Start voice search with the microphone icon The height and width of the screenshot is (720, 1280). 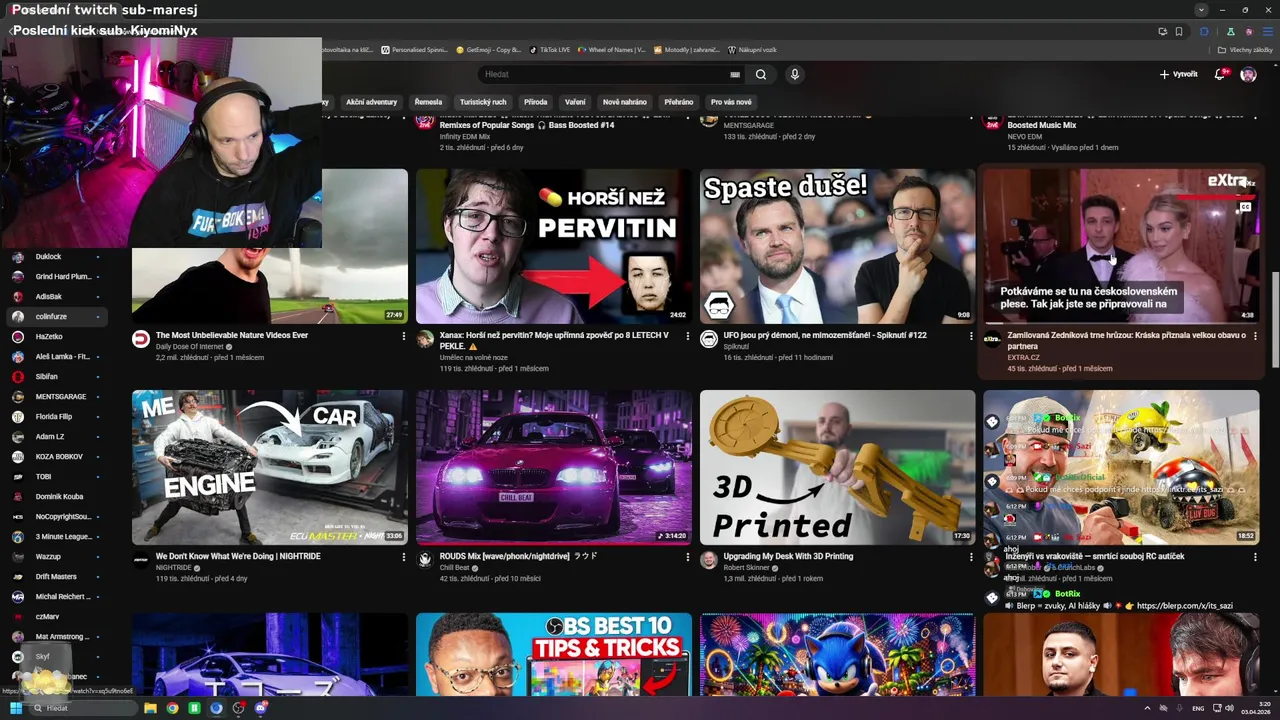click(795, 74)
